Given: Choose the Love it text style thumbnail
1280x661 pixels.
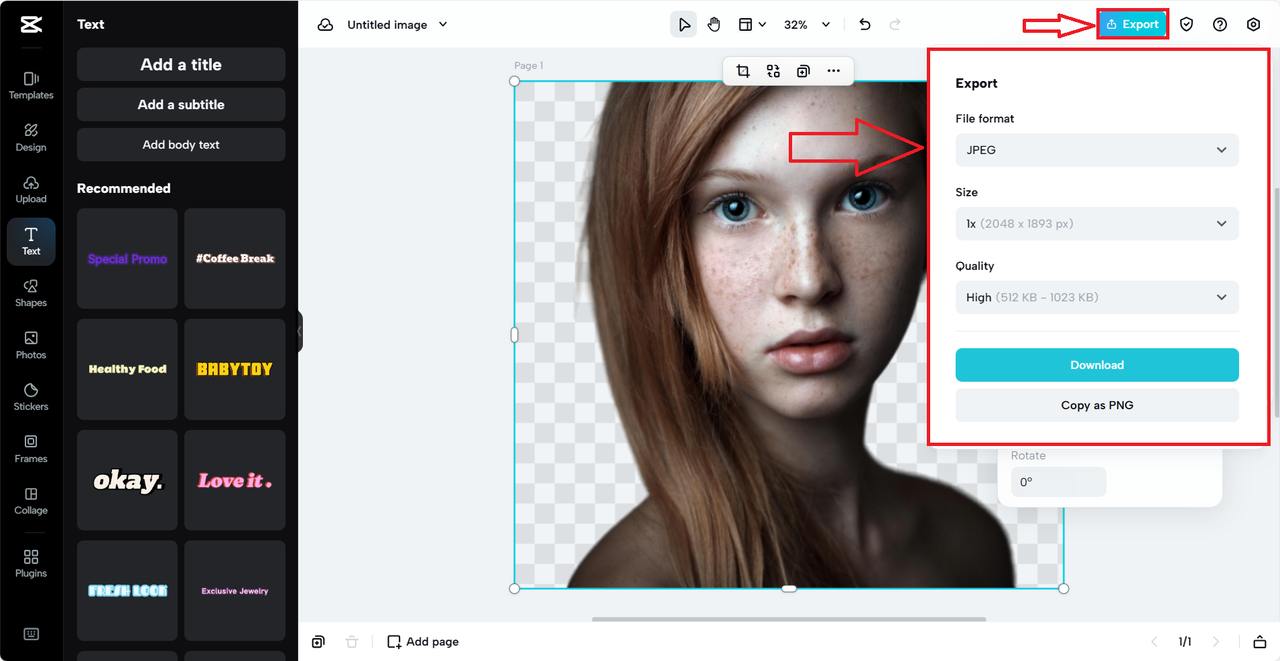Looking at the screenshot, I should point(235,481).
